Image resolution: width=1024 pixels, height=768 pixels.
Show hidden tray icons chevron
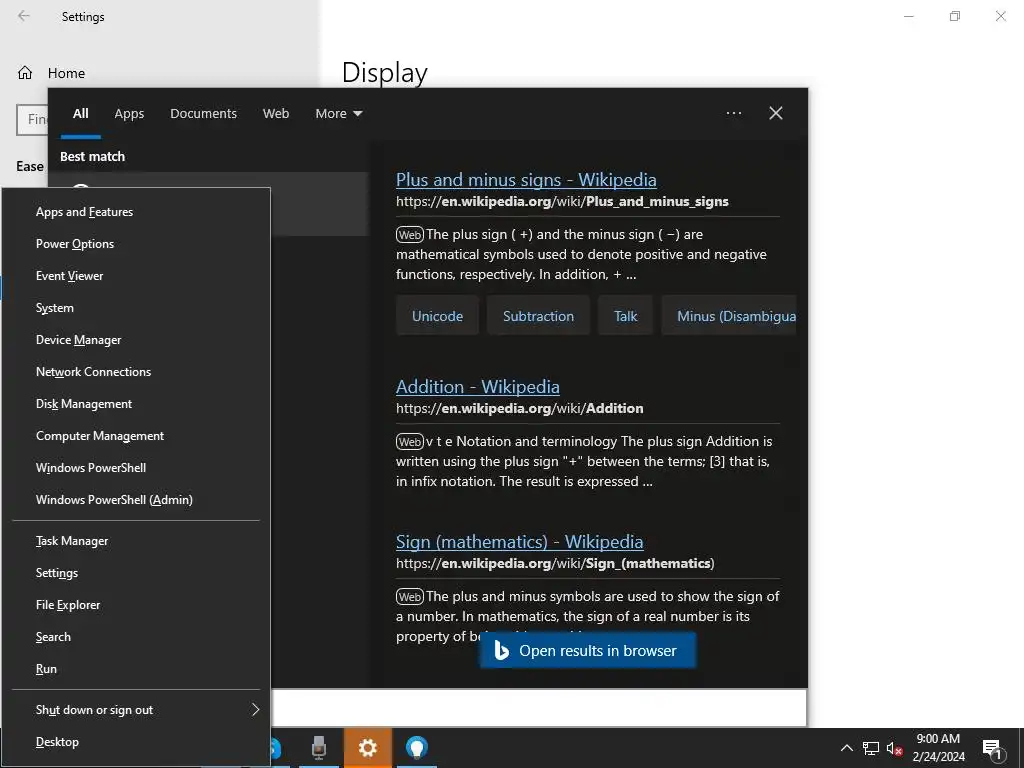pos(846,748)
